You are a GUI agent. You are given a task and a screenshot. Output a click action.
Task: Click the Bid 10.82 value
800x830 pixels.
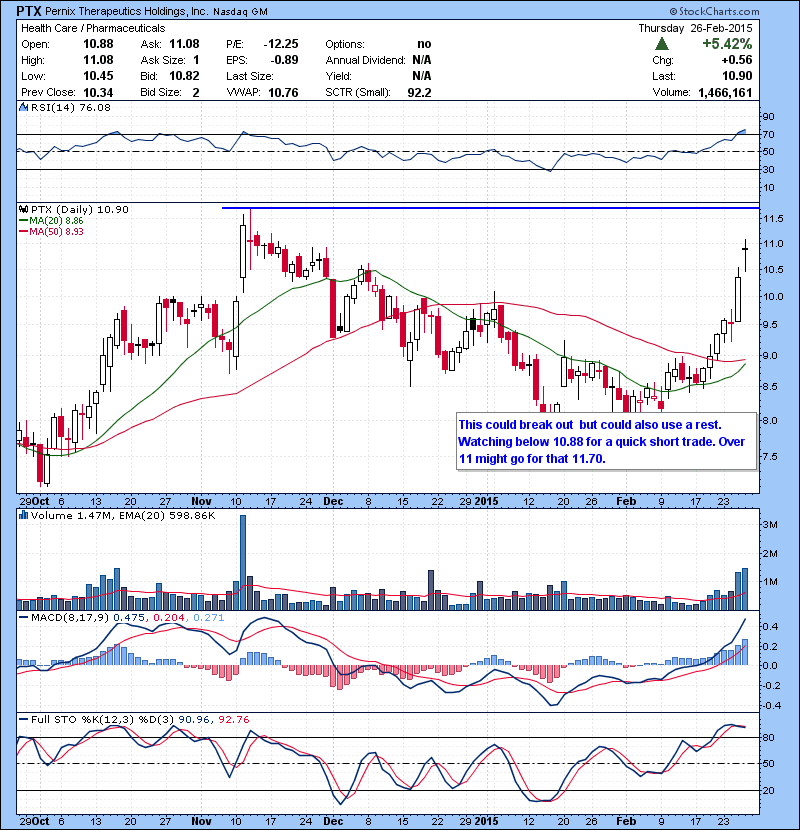[x=184, y=76]
